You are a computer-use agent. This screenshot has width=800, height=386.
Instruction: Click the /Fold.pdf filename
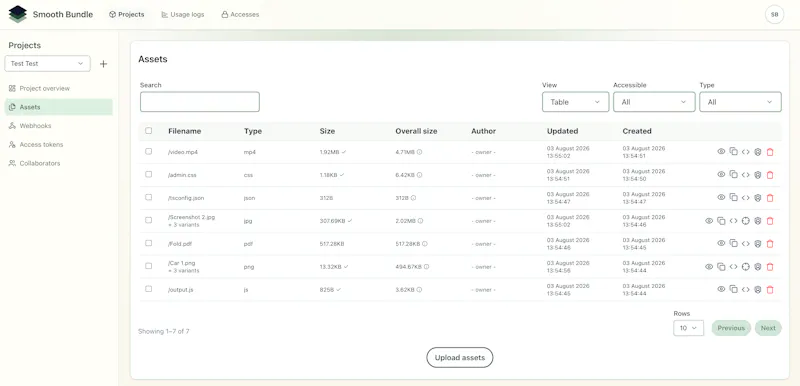pos(179,244)
